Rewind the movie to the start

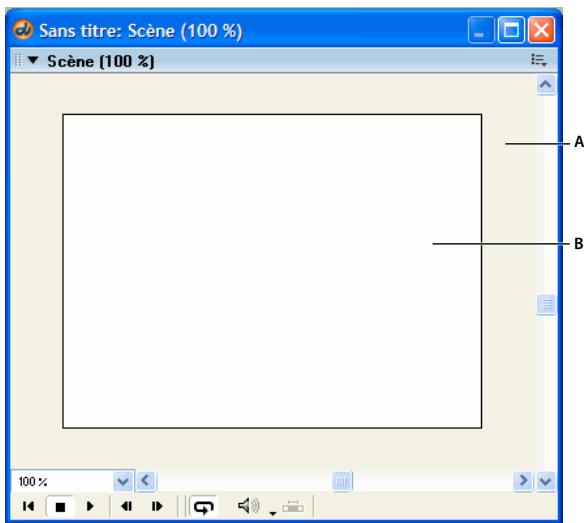click(29, 506)
